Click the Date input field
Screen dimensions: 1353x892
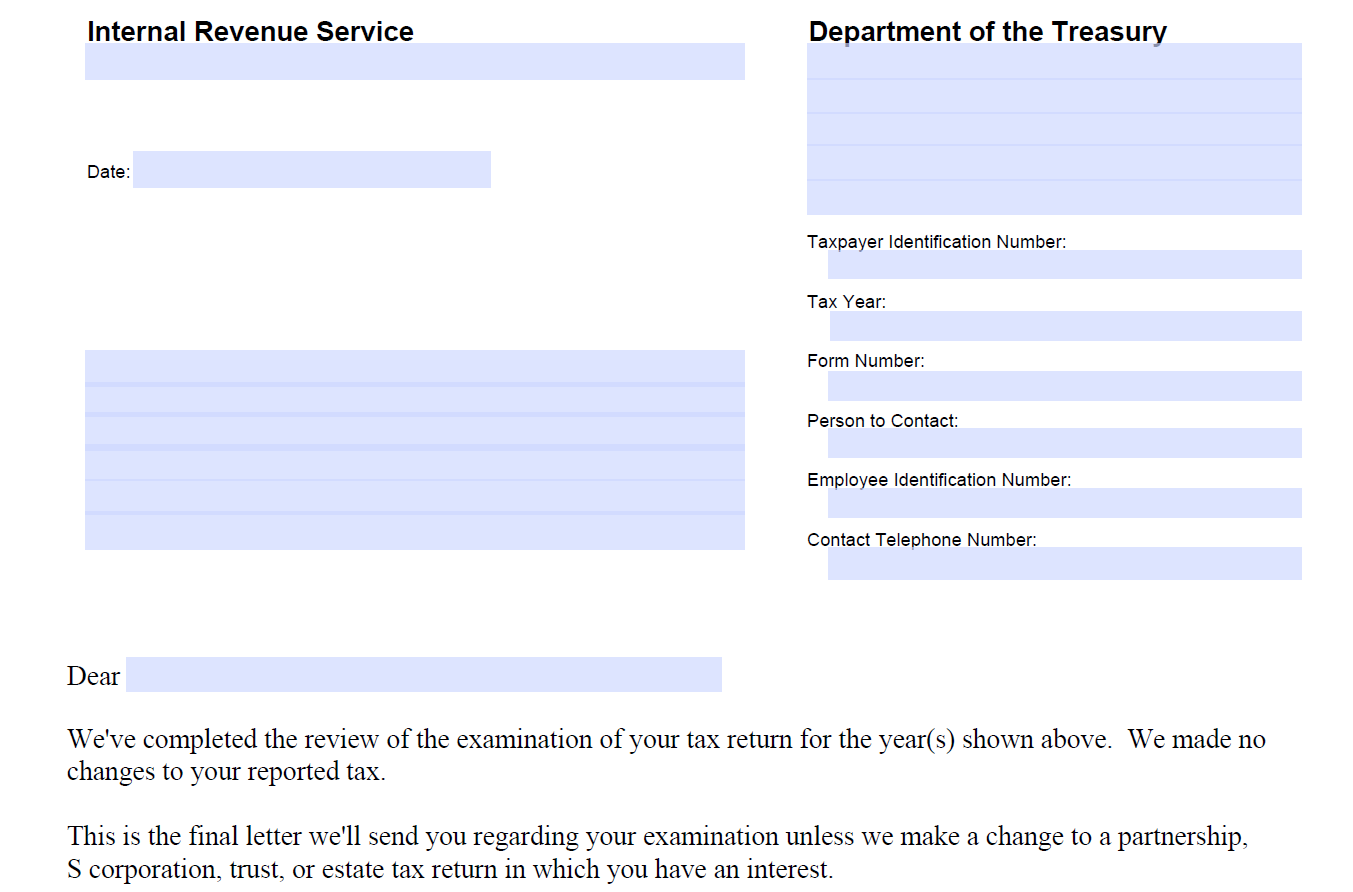coord(312,169)
